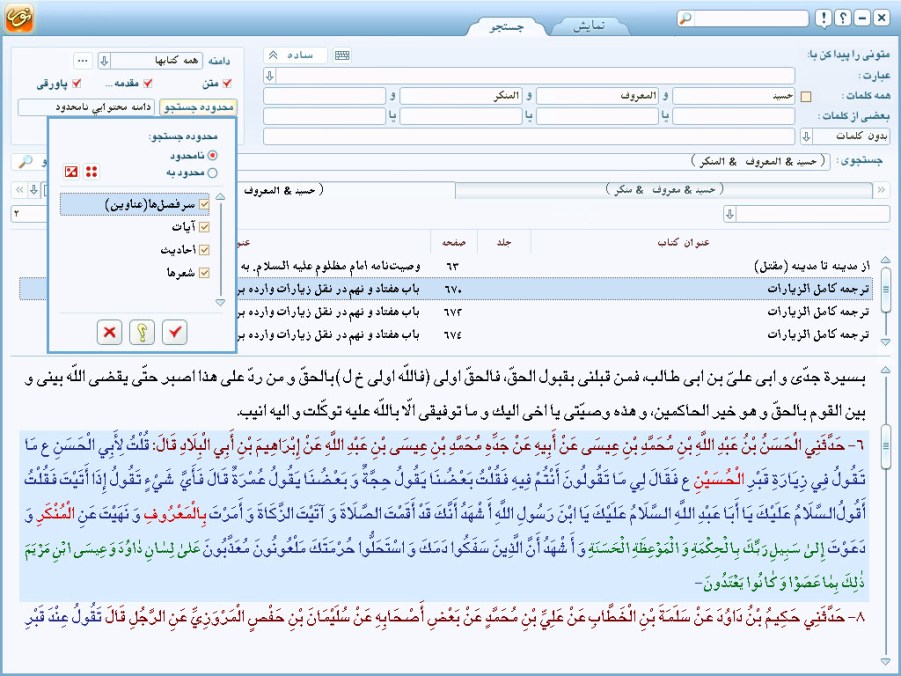Screen dimensions: 901x676
Task: Click the input field containing حسین
Action: [733, 96]
